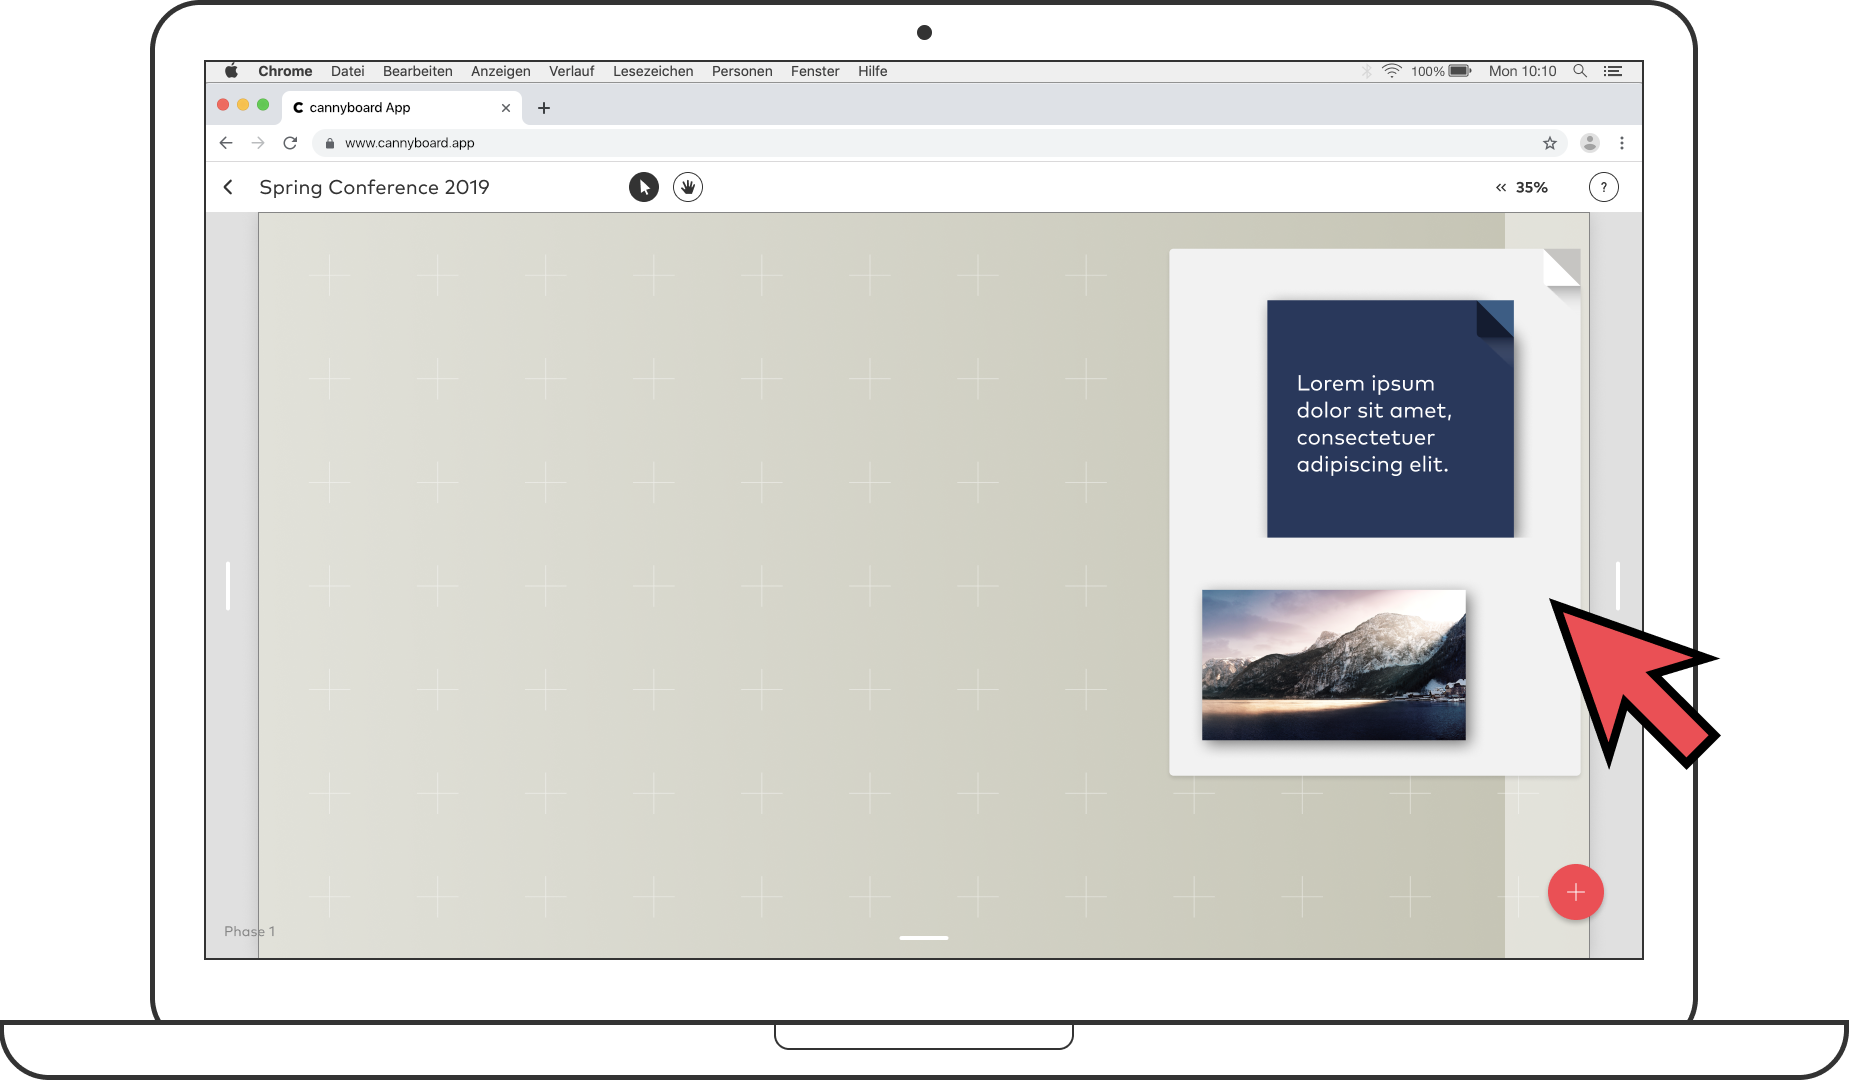Click the Mon 10:10 clock

click(1523, 71)
